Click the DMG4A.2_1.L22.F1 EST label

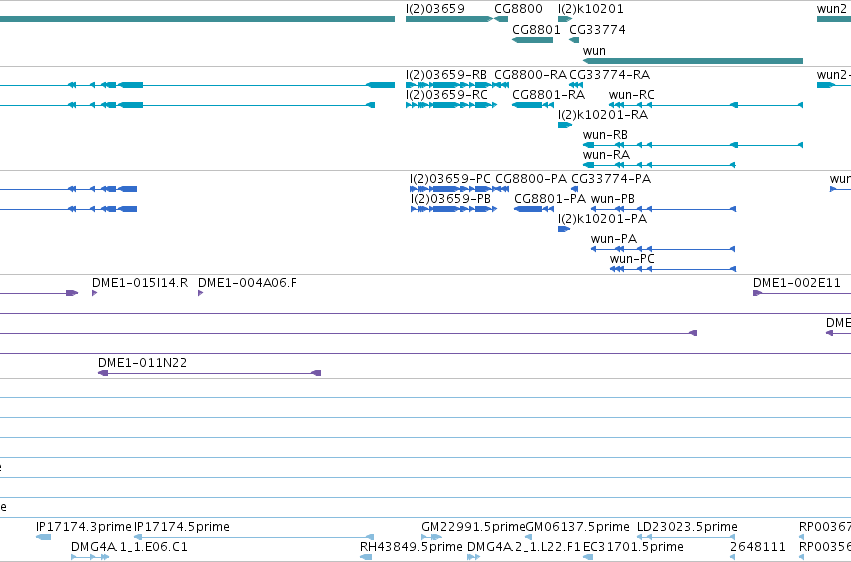click(524, 547)
